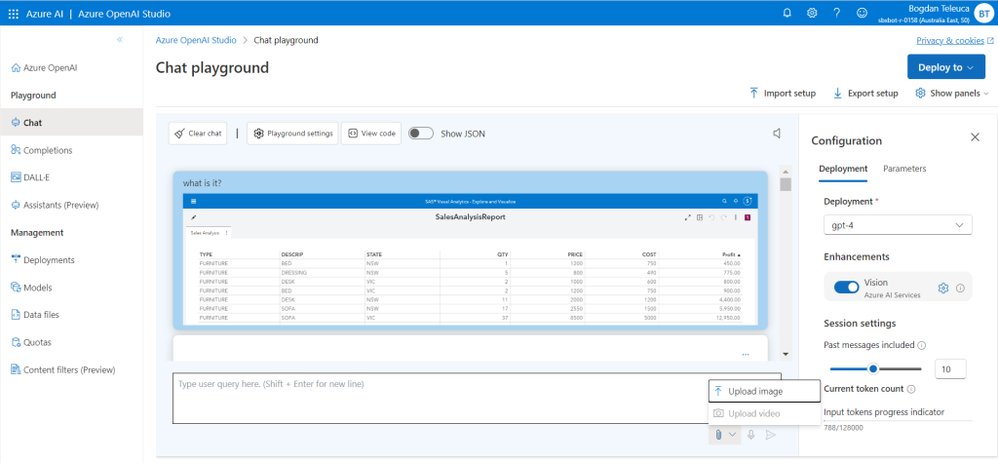The image size is (998, 463).
Task: Choose Upload image from attachment menu
Action: pos(764,391)
